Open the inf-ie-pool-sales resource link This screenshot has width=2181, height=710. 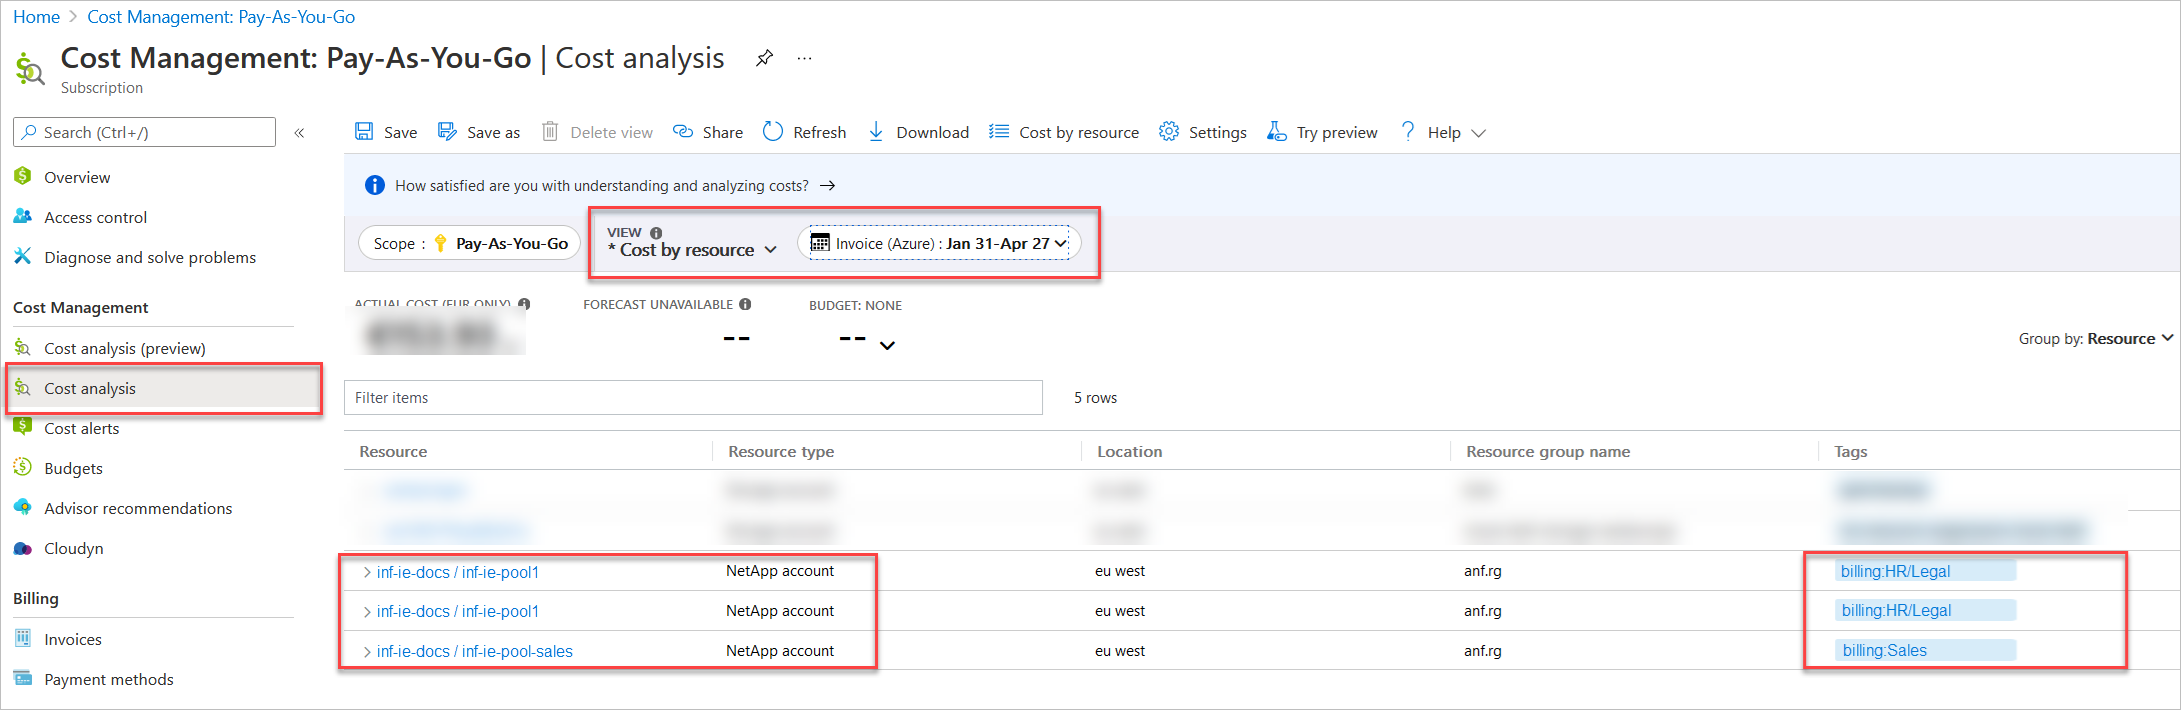[x=475, y=651]
